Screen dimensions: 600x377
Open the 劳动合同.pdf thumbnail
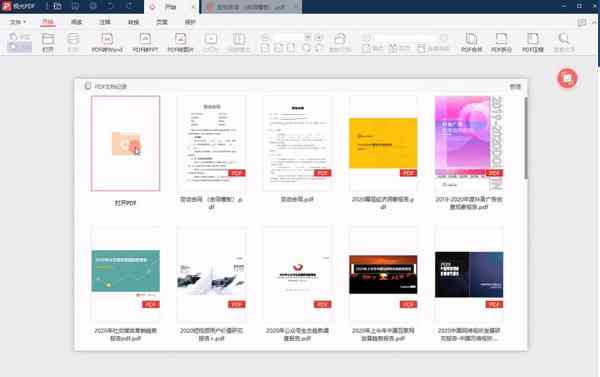click(x=297, y=143)
